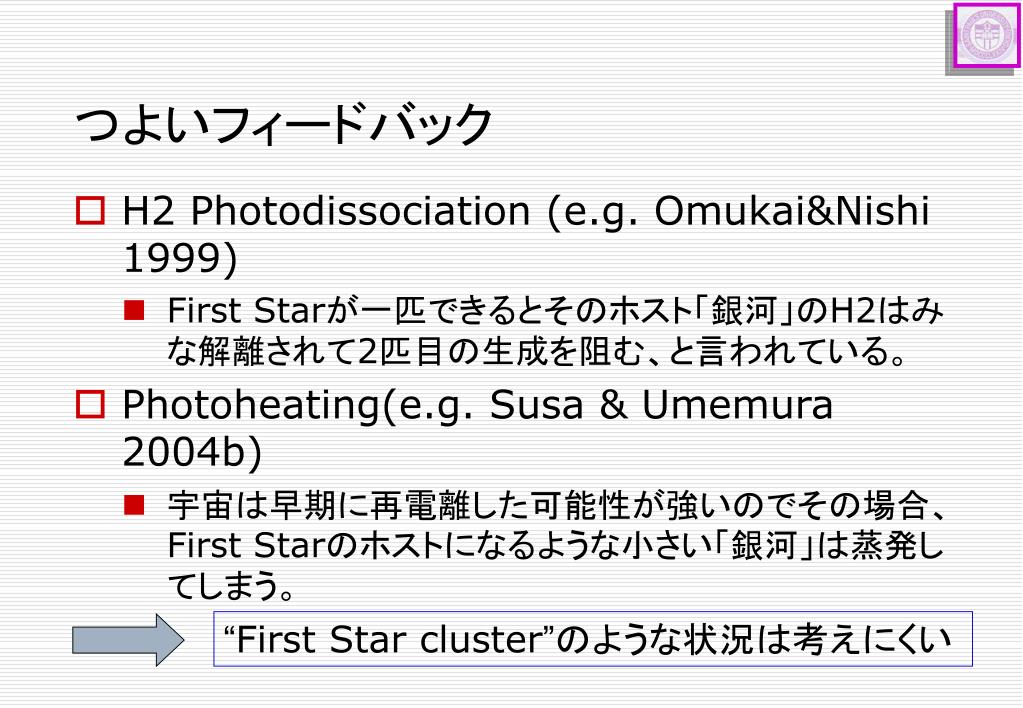Click the year 1999) text
1023x708 pixels.
tap(180, 258)
